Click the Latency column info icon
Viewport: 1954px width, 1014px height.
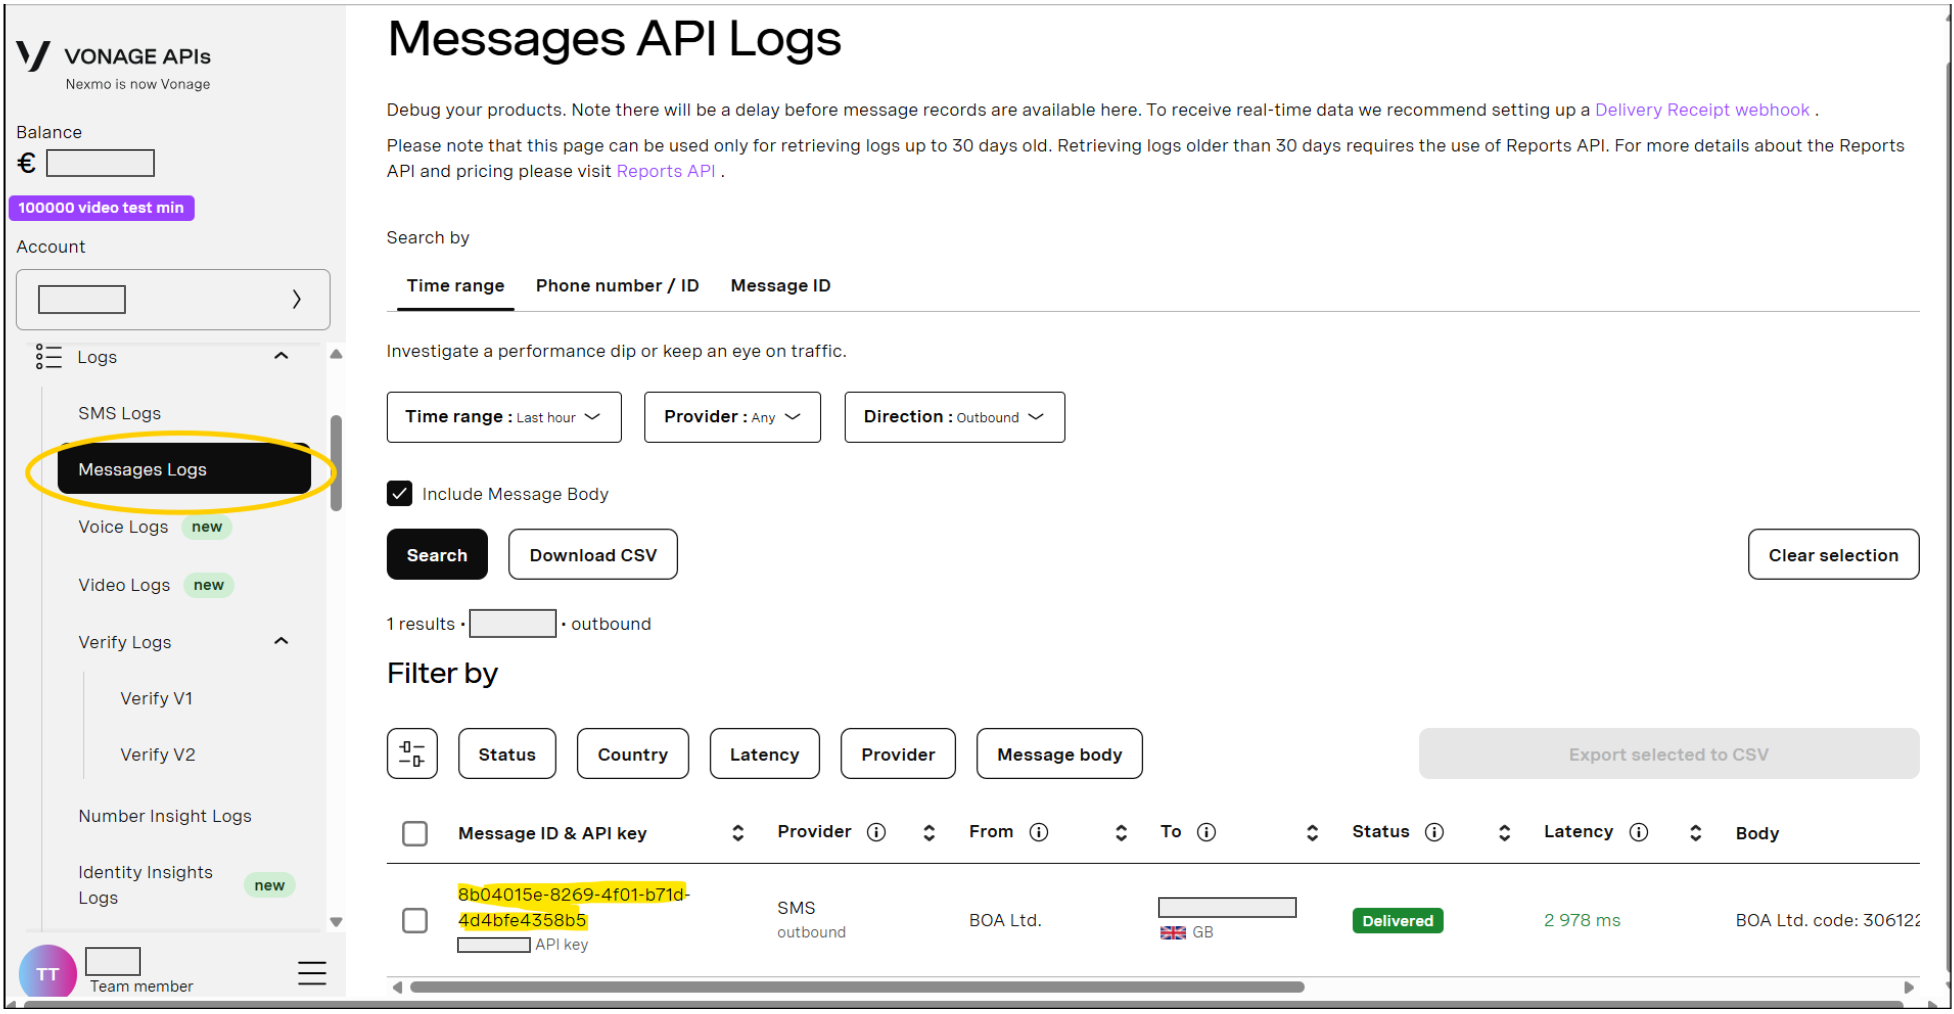[1638, 832]
